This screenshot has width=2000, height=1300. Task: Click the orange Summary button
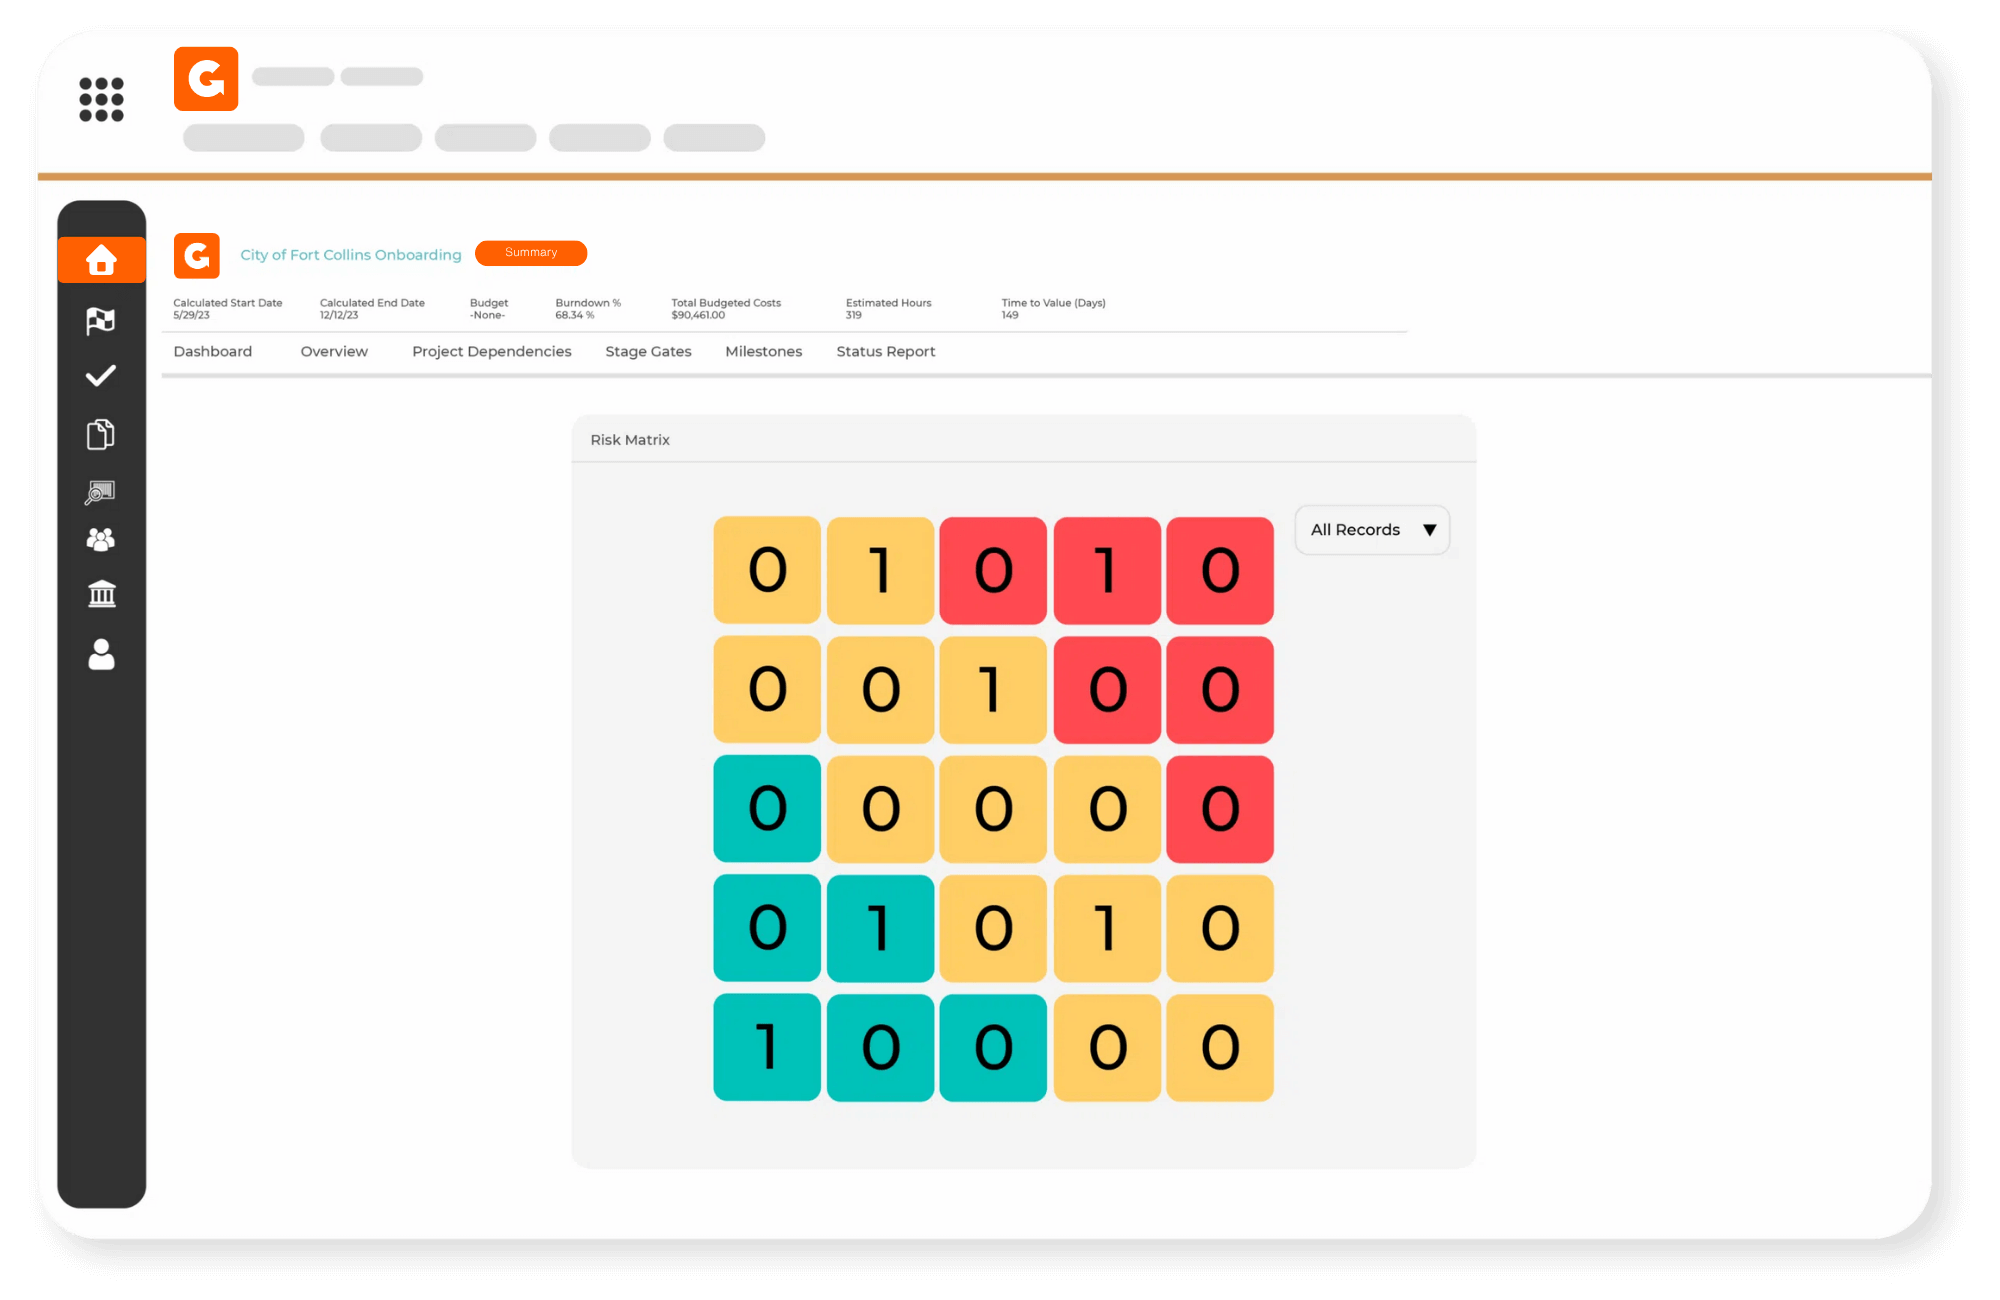click(531, 253)
